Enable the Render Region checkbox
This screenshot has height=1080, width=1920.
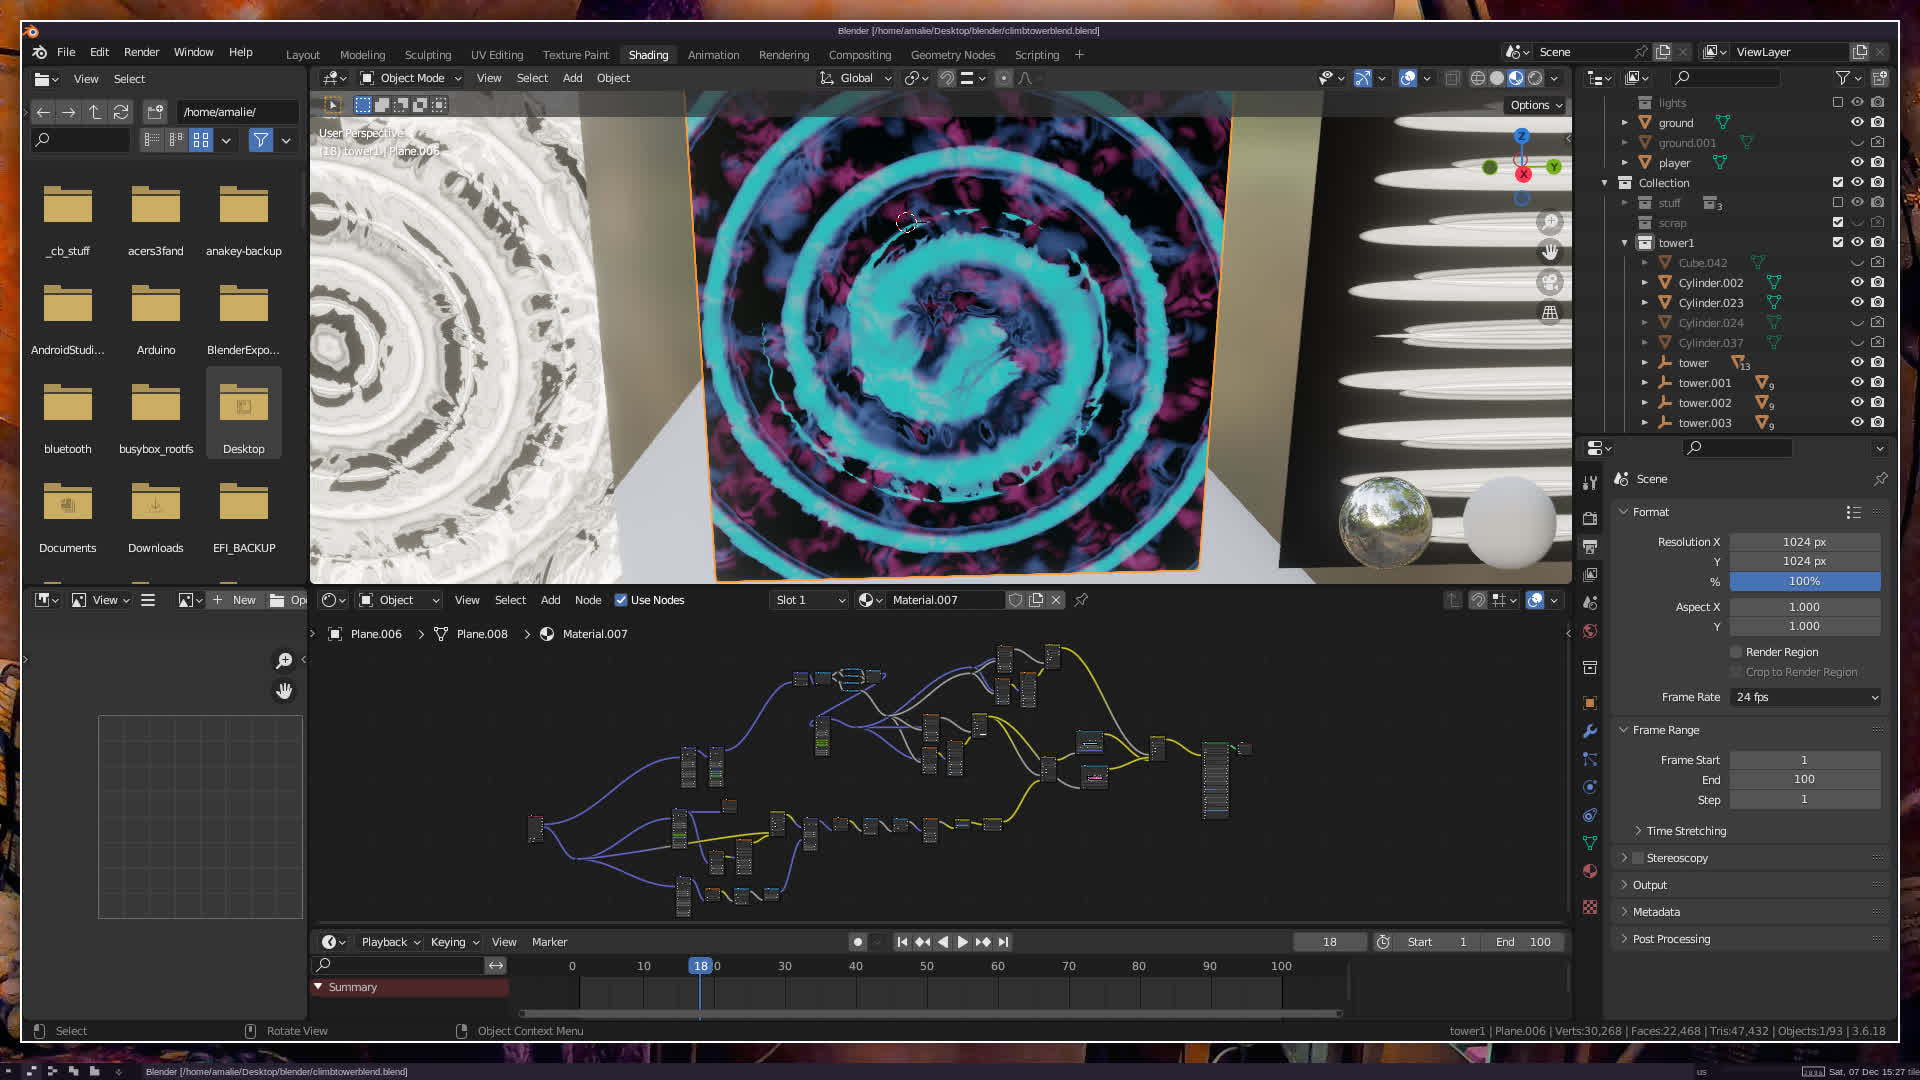coord(1736,652)
